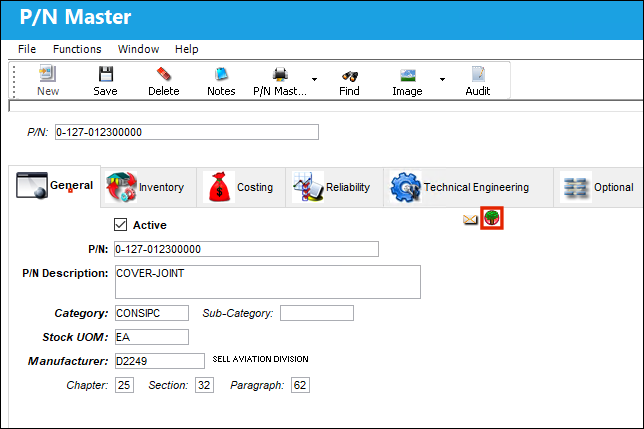Click the Section field 32
The height and width of the screenshot is (429, 644).
click(x=204, y=385)
